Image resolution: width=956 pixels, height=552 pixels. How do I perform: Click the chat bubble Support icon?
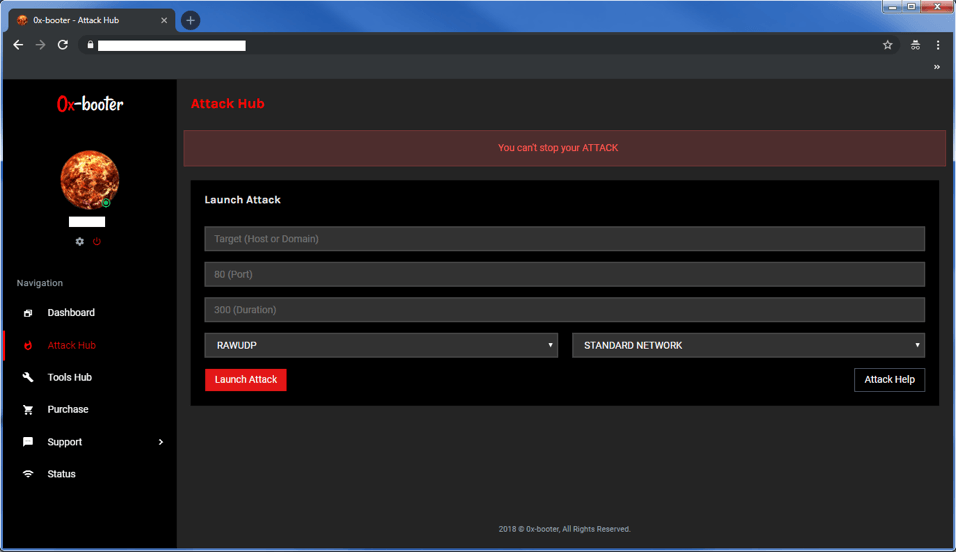pyautogui.click(x=28, y=442)
